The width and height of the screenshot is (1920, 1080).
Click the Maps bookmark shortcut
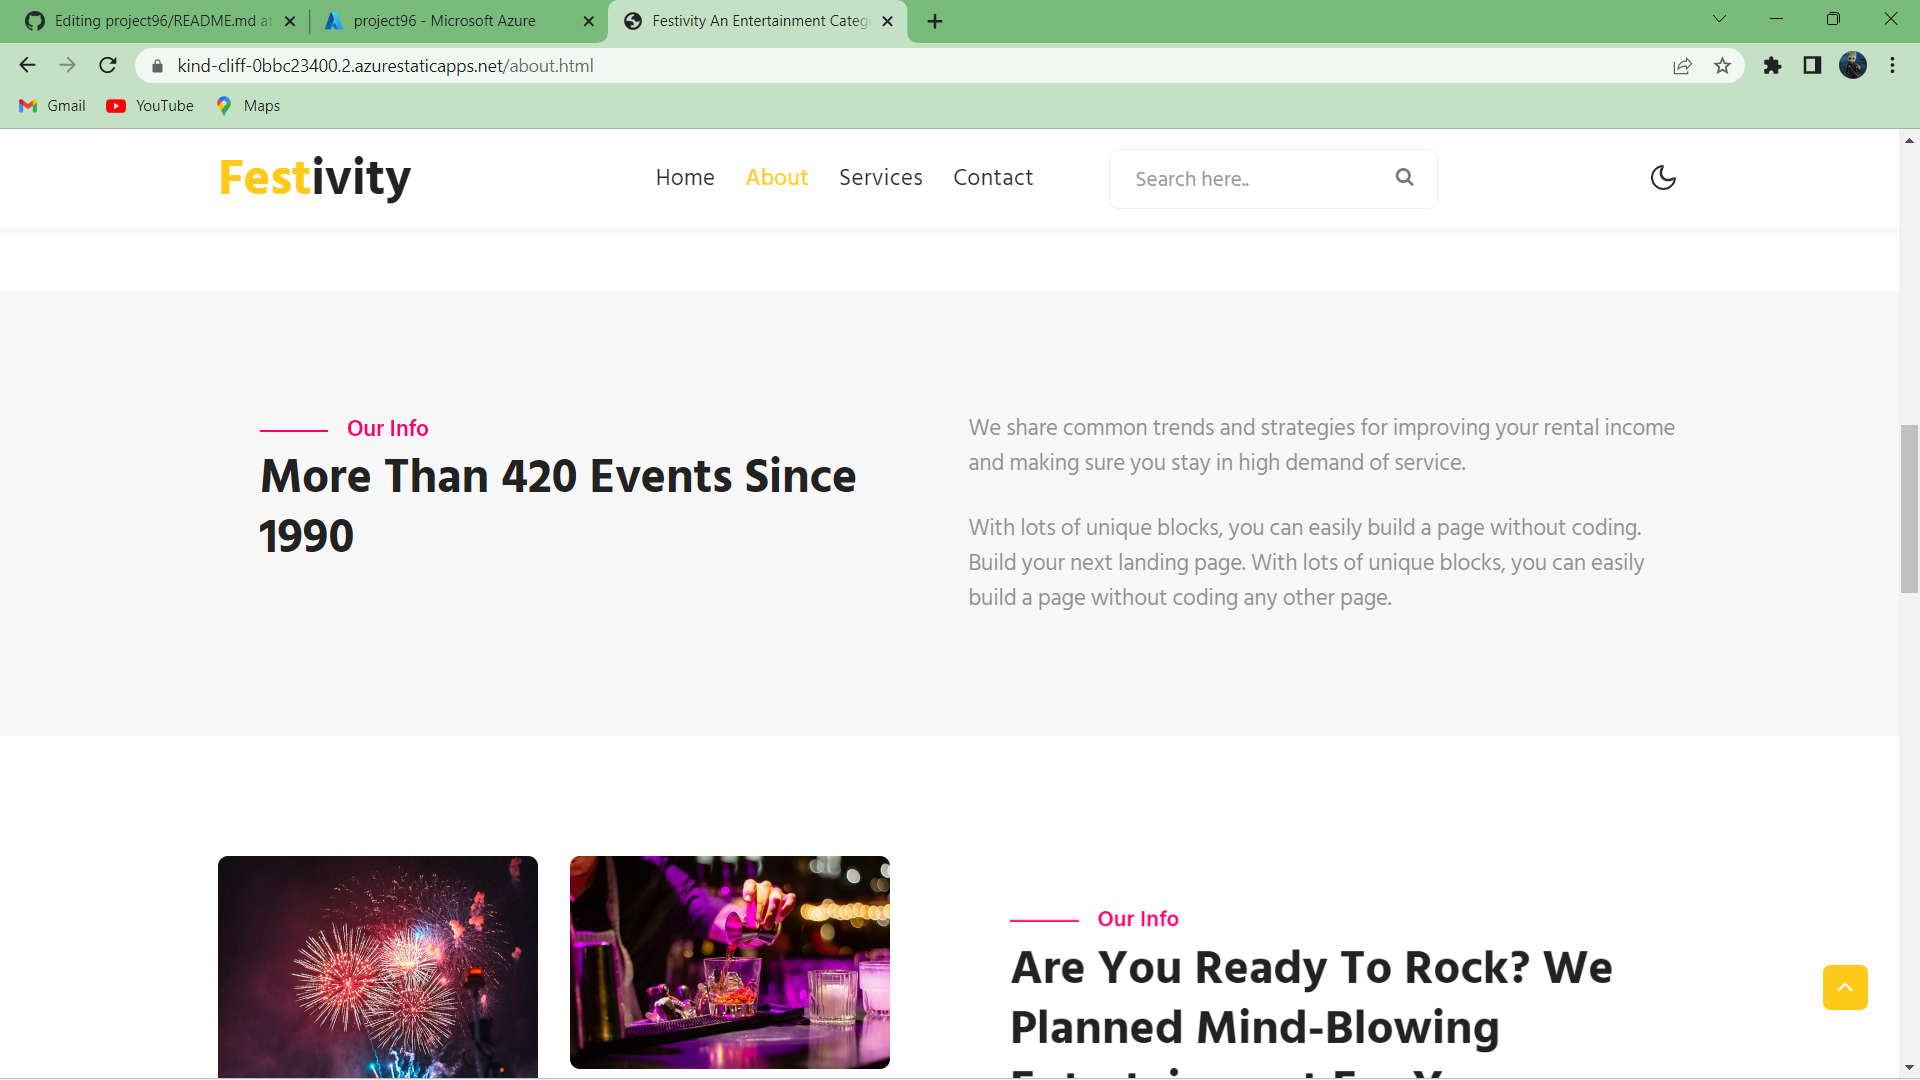(246, 105)
